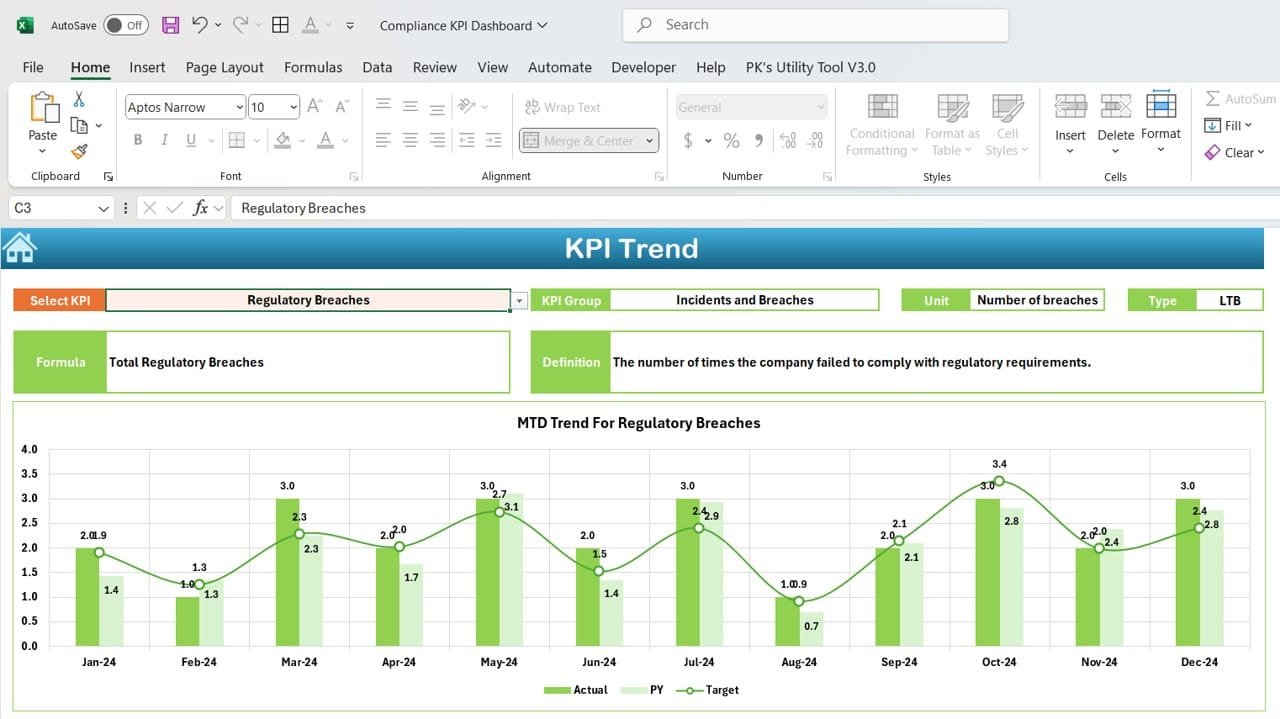The image size is (1280, 719).
Task: Click the Clear button
Action: pyautogui.click(x=1234, y=152)
